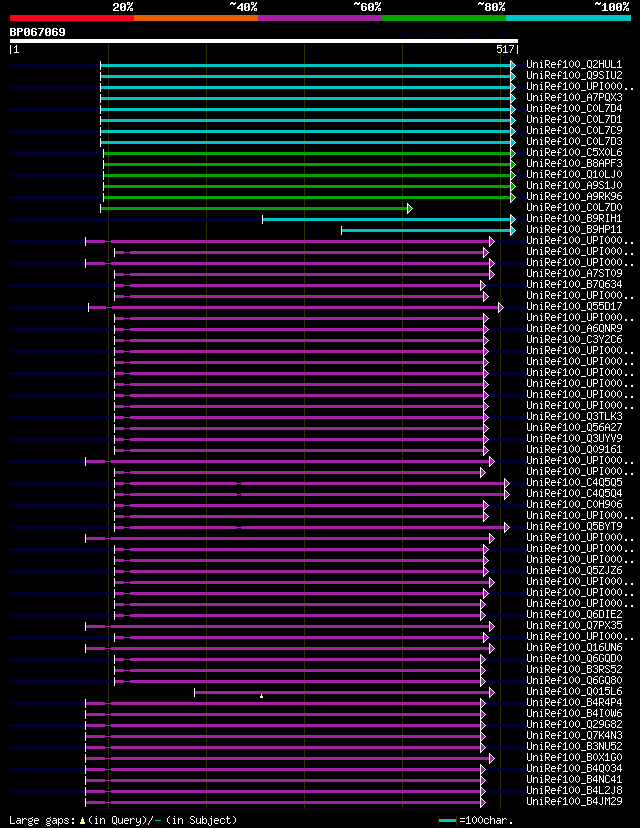This screenshot has width=640, height=828.
Task: Choose the UniRef100_A6QNR9 hit label
Action: click(574, 328)
